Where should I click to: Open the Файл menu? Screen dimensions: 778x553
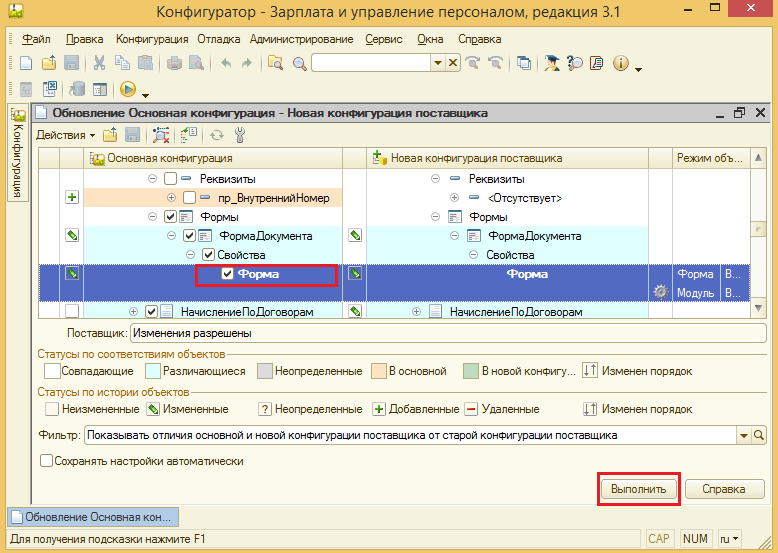(x=36, y=39)
